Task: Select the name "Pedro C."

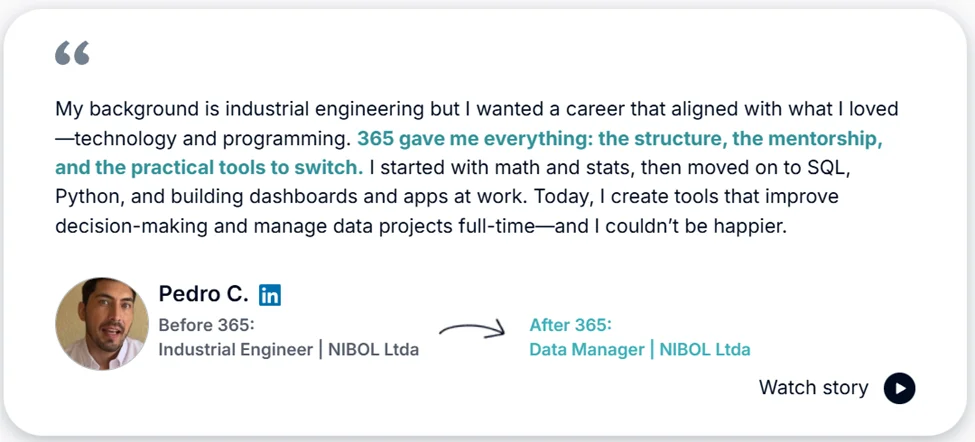Action: [203, 294]
